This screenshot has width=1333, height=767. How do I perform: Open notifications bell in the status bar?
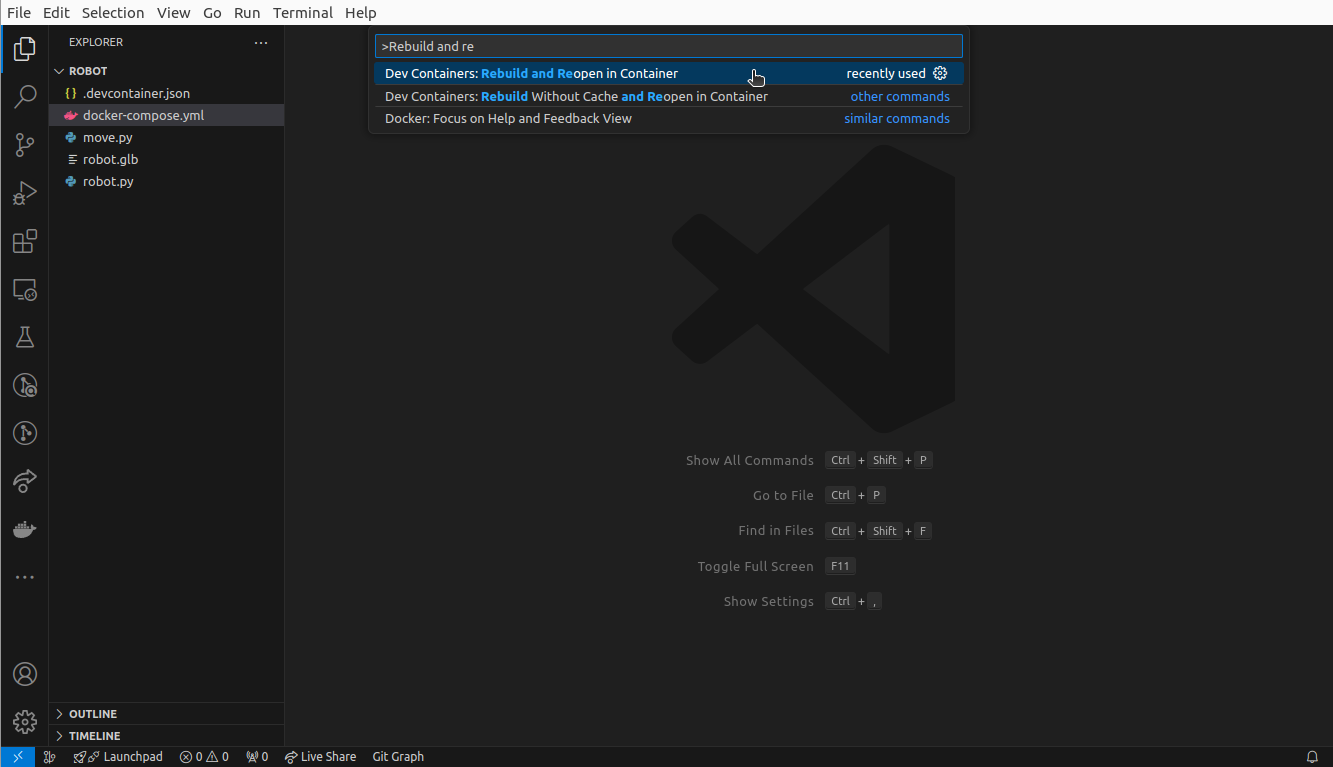coord(1313,757)
